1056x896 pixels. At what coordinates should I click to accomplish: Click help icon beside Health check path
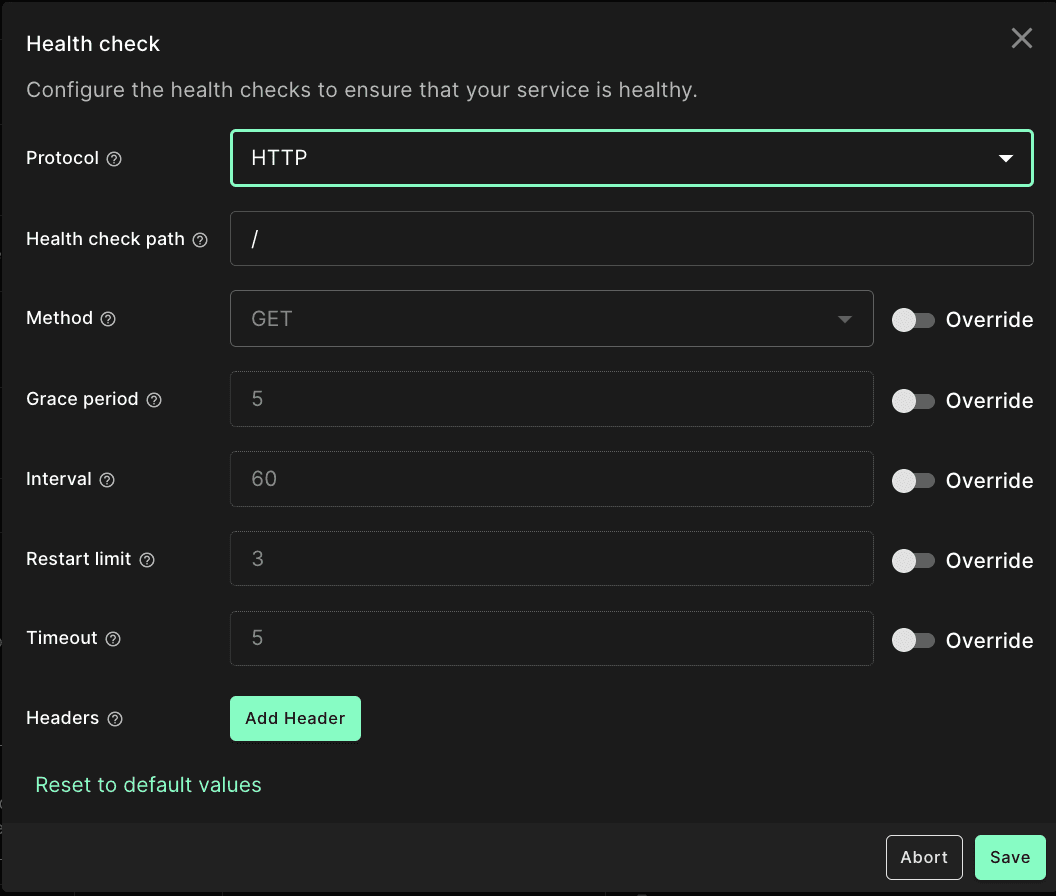200,240
